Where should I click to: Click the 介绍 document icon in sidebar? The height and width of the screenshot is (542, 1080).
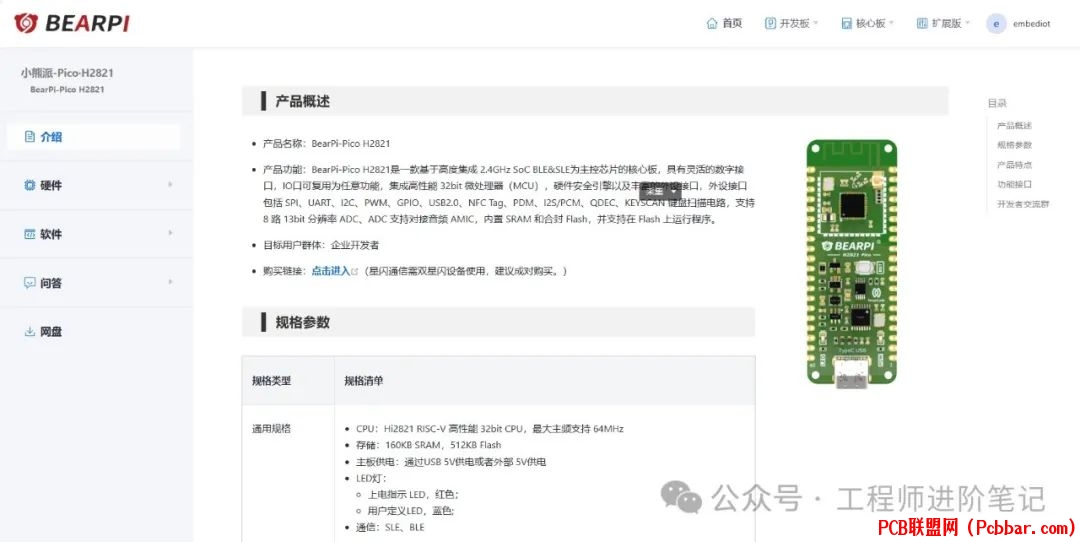click(30, 136)
